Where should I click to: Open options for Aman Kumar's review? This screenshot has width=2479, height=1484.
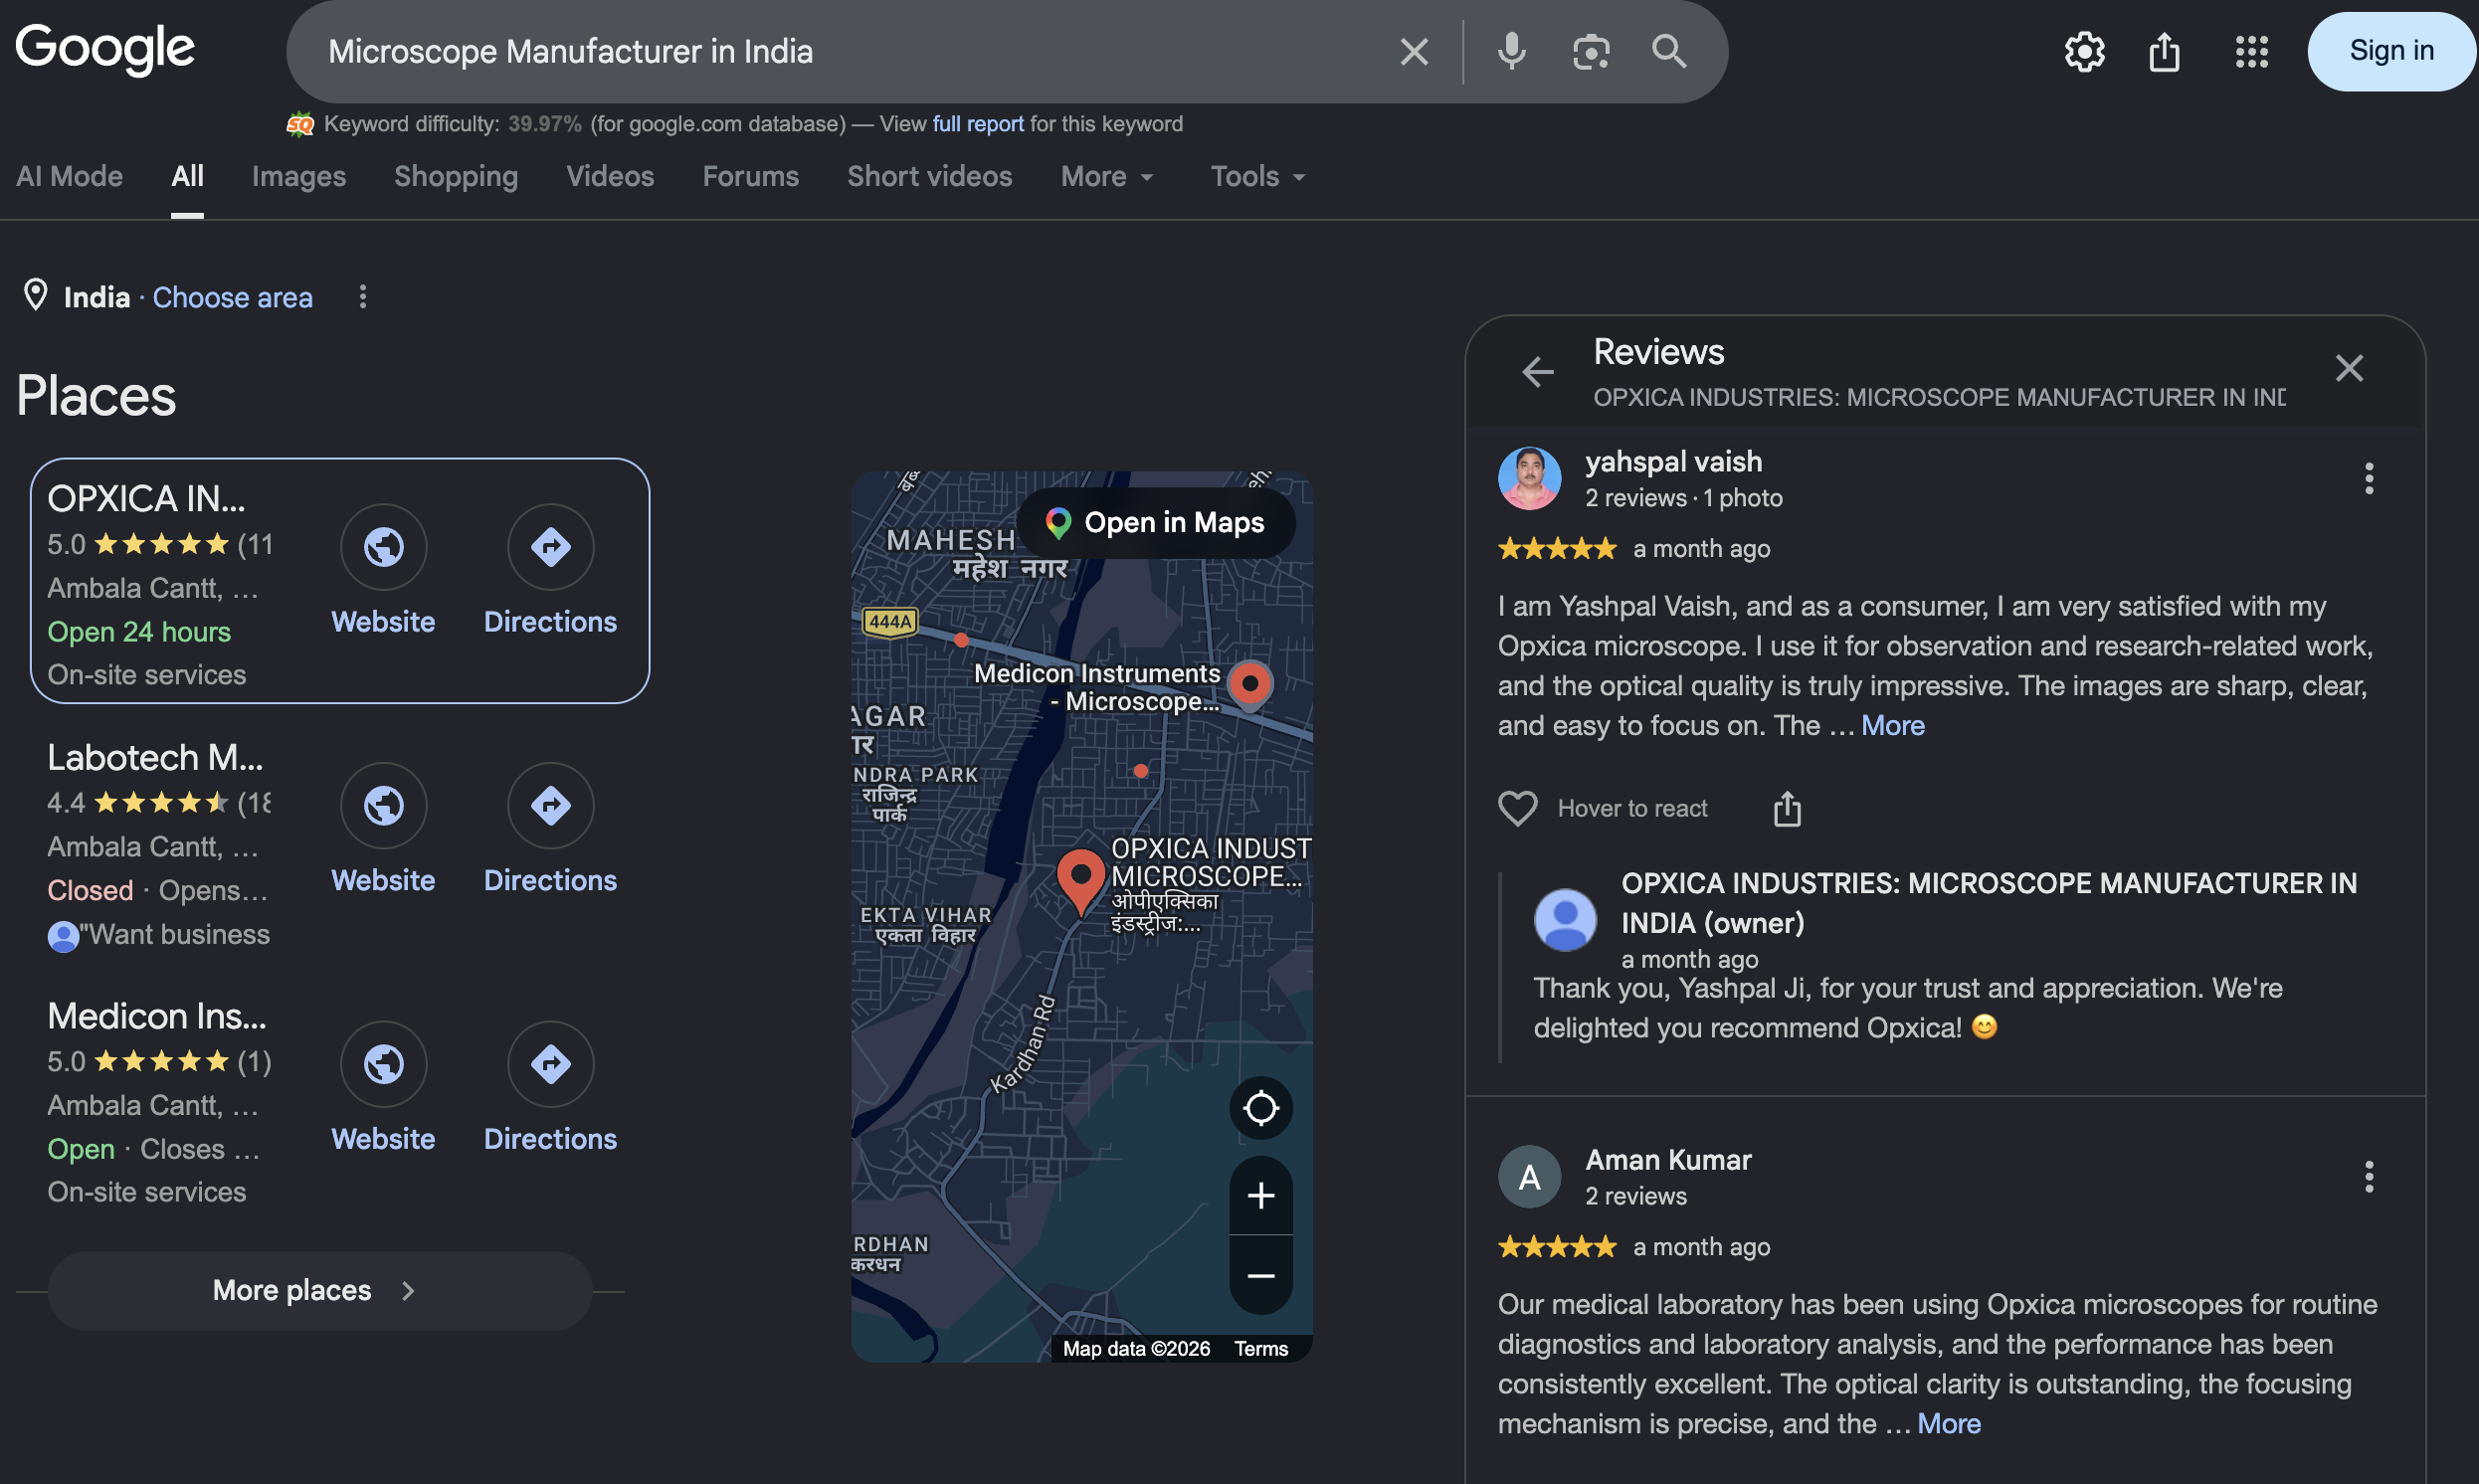(x=2368, y=1177)
